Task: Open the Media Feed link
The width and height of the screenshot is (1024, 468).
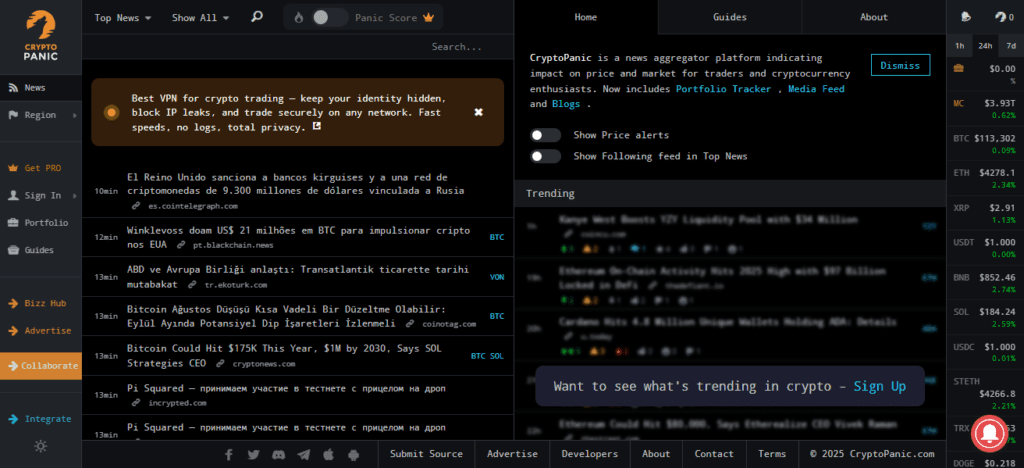Action: (816, 89)
